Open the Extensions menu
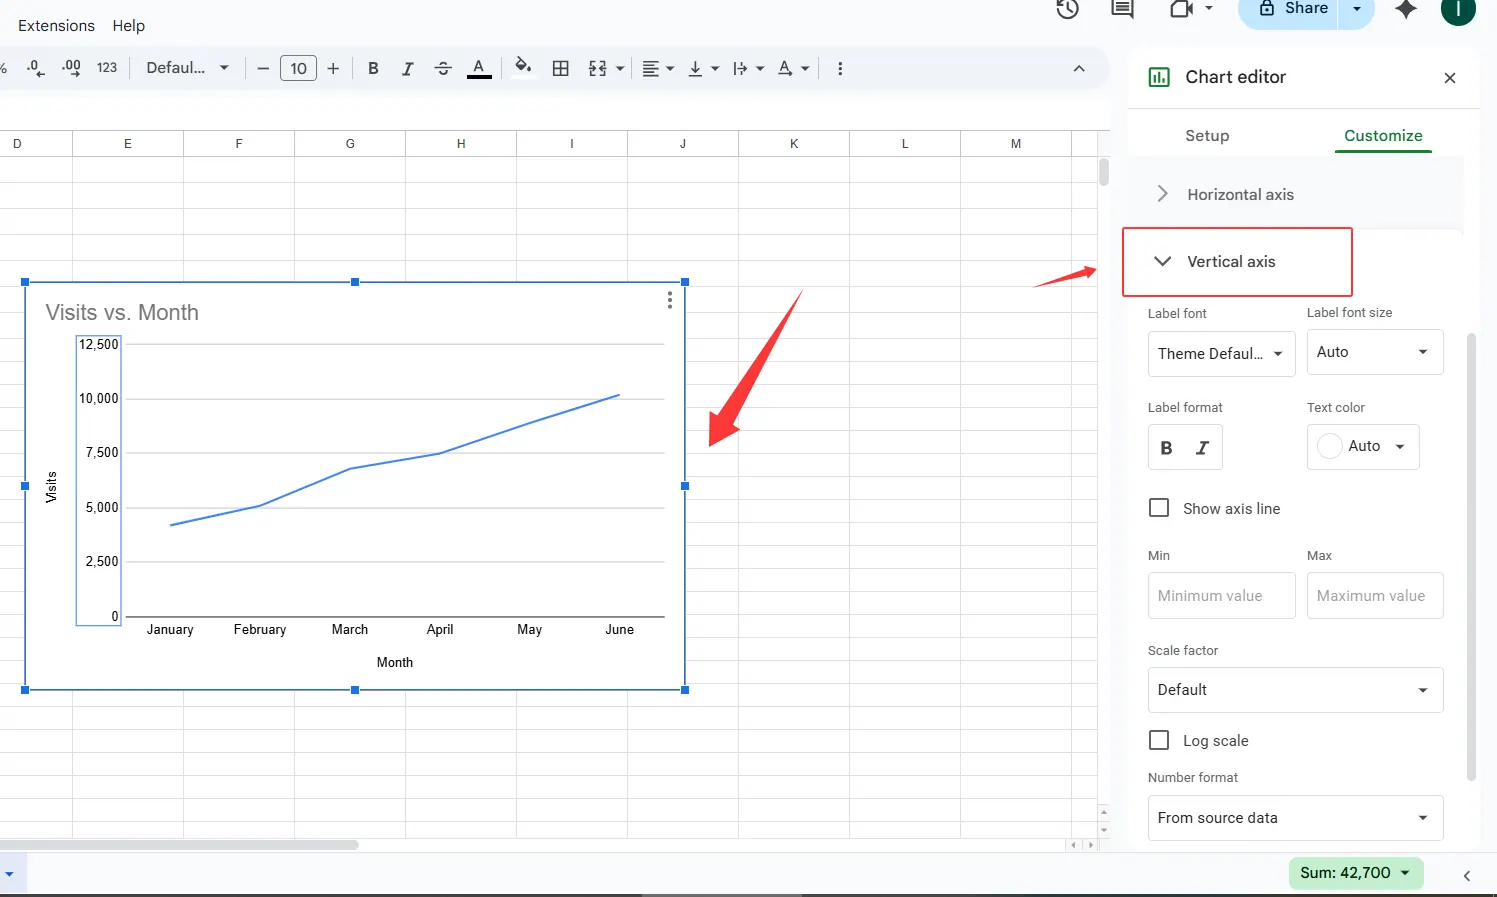The height and width of the screenshot is (897, 1497). click(56, 26)
